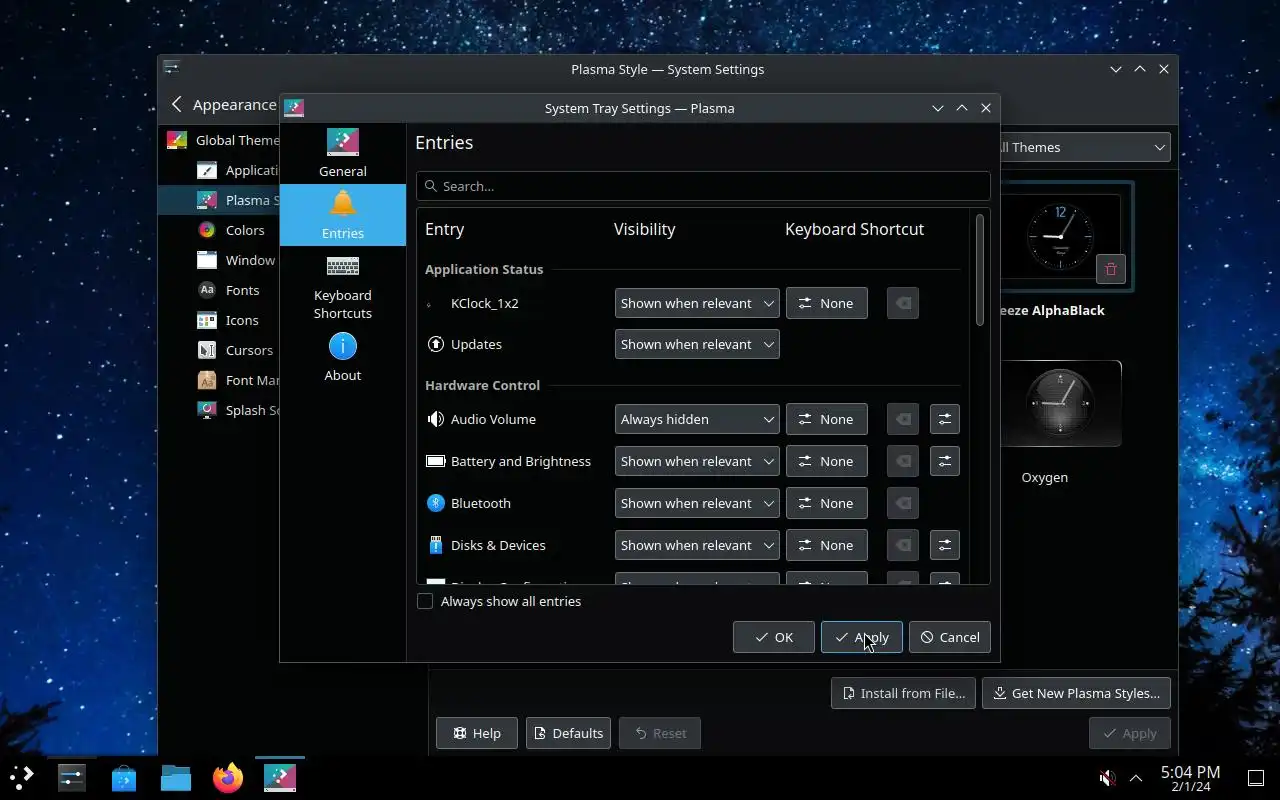Click the Battery and Brightness icon
The width and height of the screenshot is (1280, 800).
436,461
